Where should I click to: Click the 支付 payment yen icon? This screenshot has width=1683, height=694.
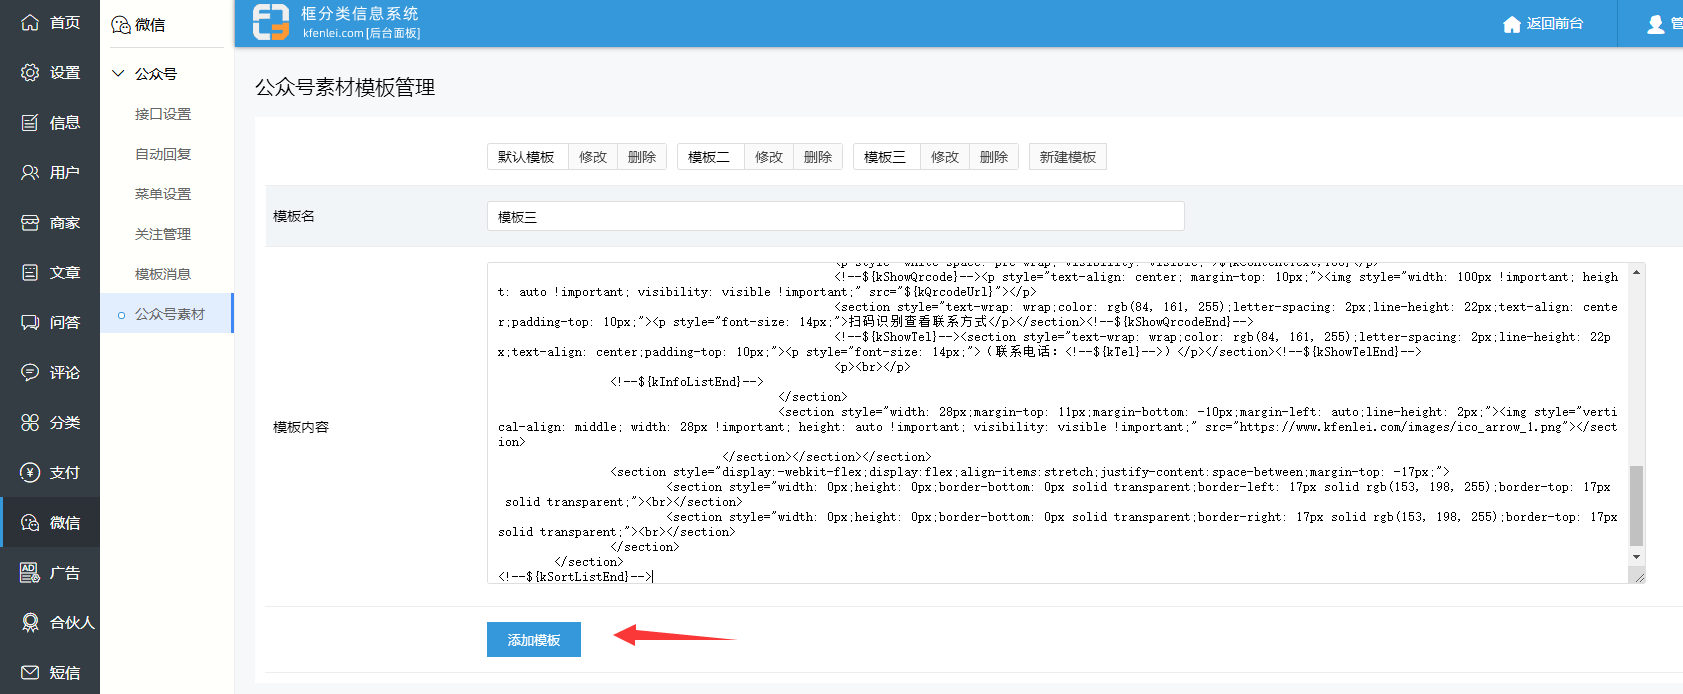(30, 473)
